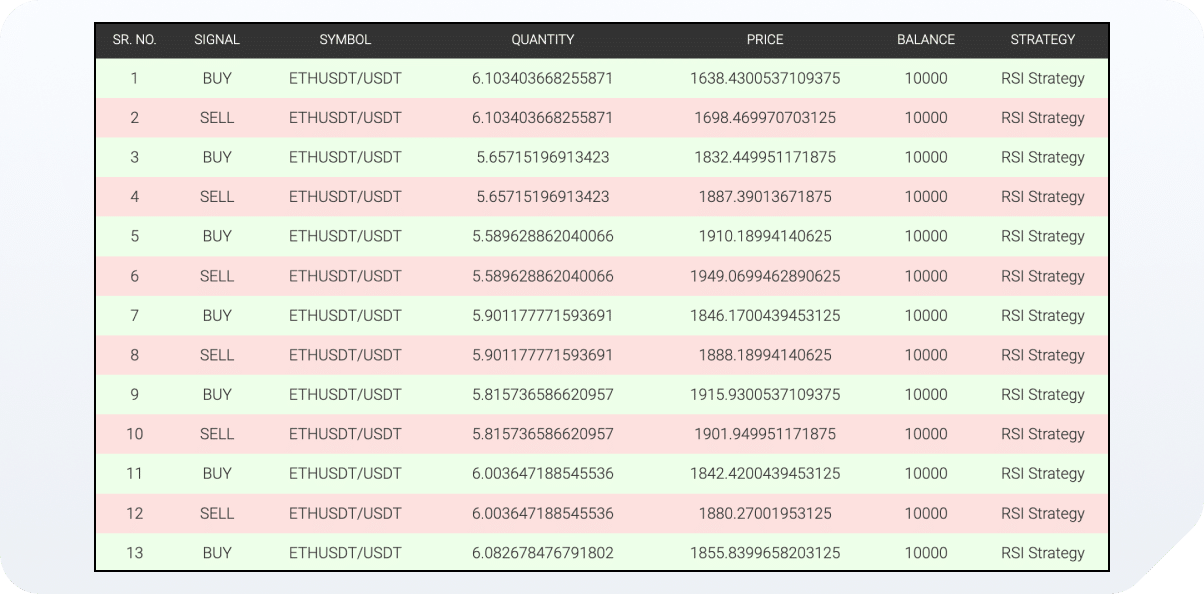Viewport: 1204px width, 594px height.
Task: Select RSI Strategy in row 7
Action: click(1043, 315)
